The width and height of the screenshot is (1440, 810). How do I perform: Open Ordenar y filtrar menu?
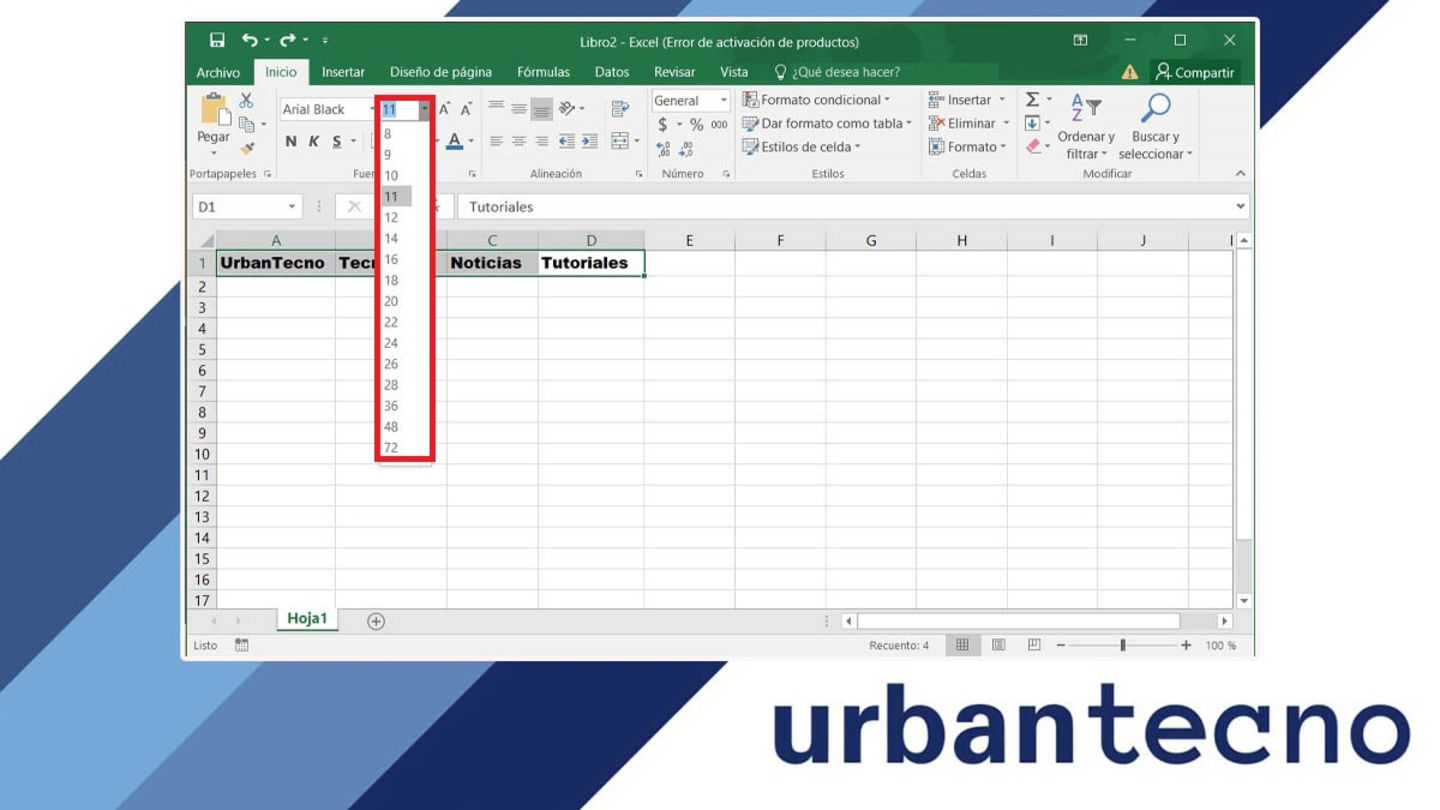[1086, 126]
